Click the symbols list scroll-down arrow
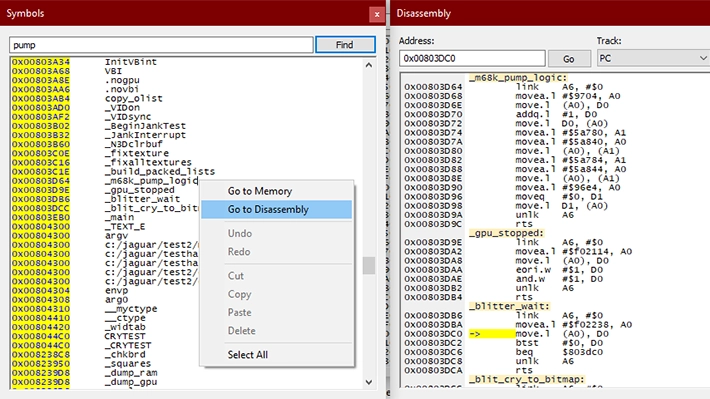Viewport: 710px width, 399px height. (x=369, y=382)
